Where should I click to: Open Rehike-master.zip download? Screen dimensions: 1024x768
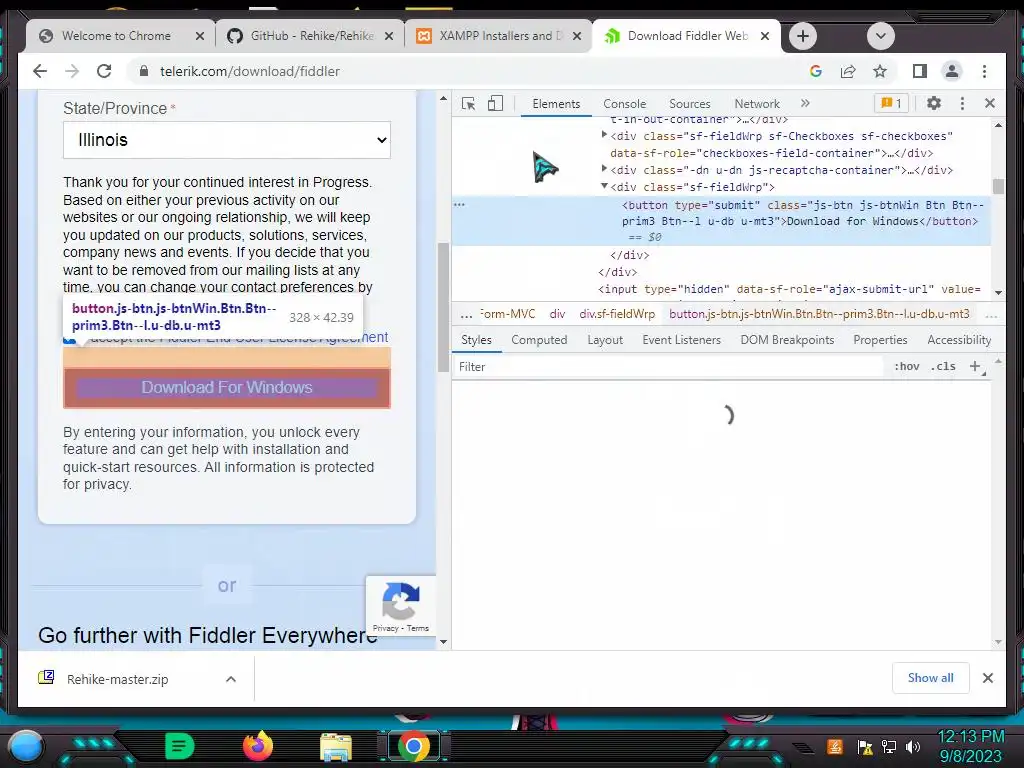[118, 679]
